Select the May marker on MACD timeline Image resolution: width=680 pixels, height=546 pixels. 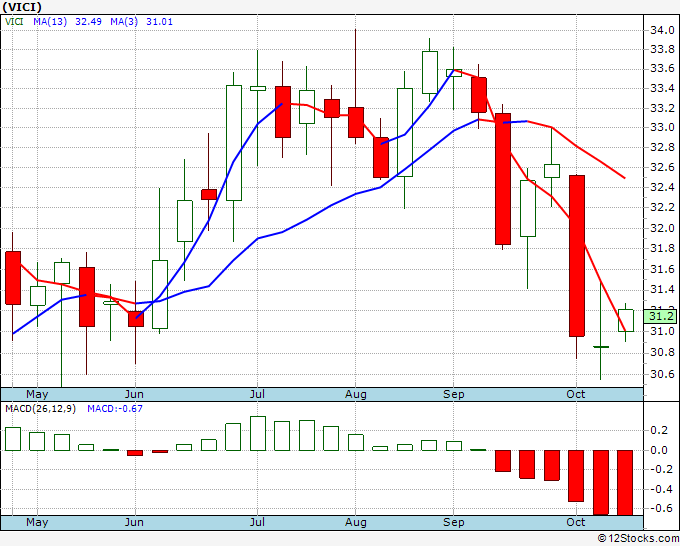(x=37, y=522)
